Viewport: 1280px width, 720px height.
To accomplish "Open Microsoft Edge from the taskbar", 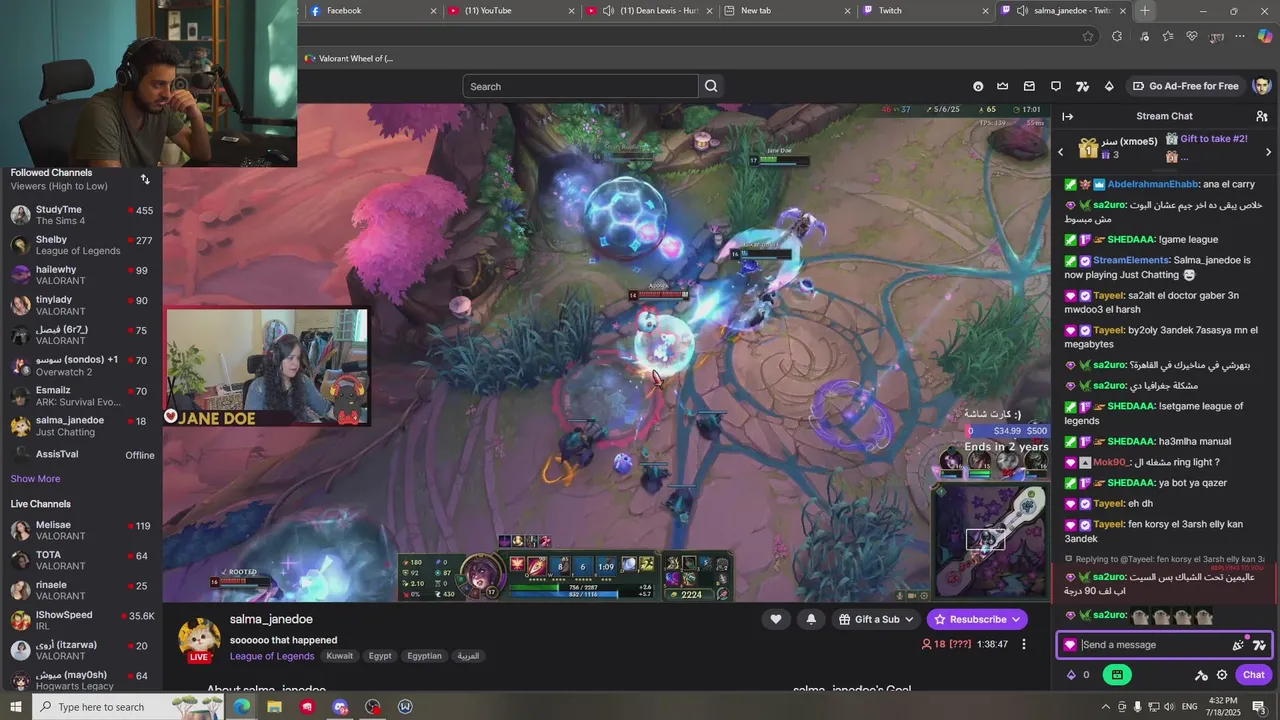I will click(x=242, y=707).
